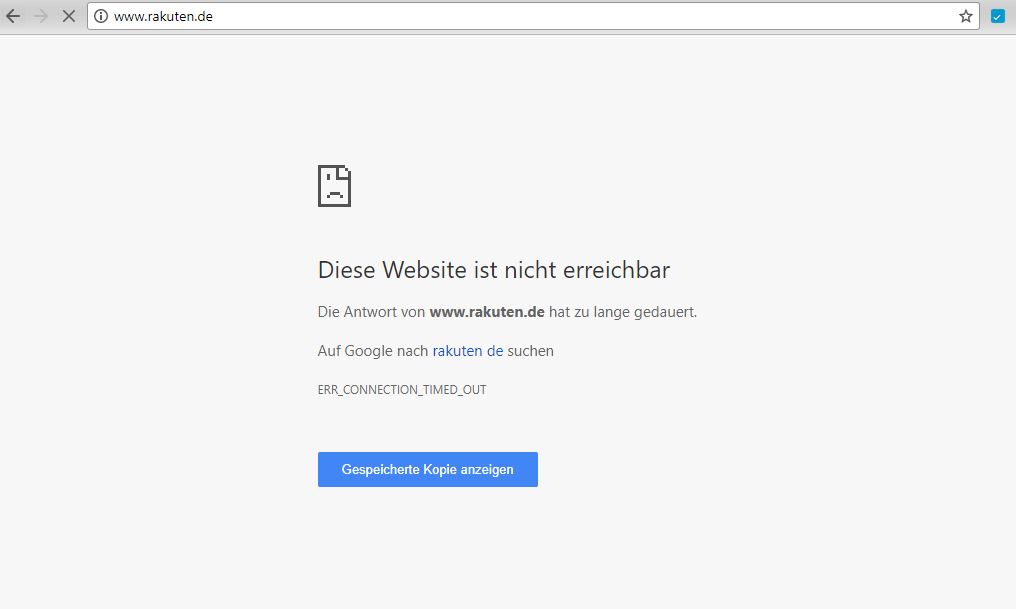
Task: Focus the address bar showing www.rakuten.de
Action: tap(533, 16)
